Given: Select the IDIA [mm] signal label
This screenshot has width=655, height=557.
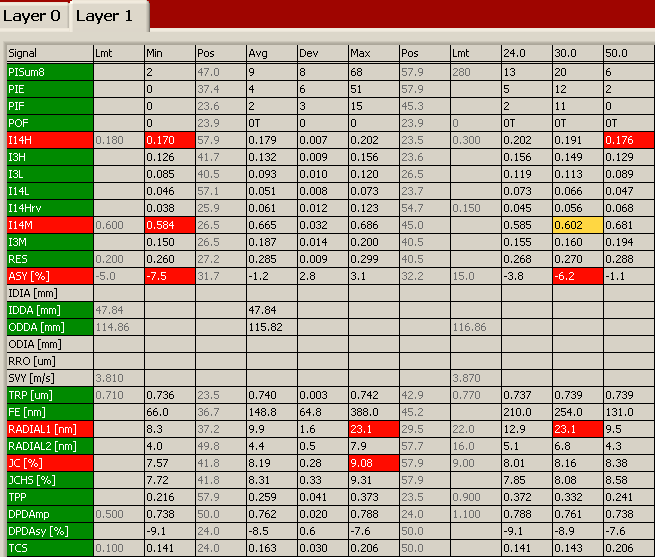Looking at the screenshot, I should [x=50, y=293].
